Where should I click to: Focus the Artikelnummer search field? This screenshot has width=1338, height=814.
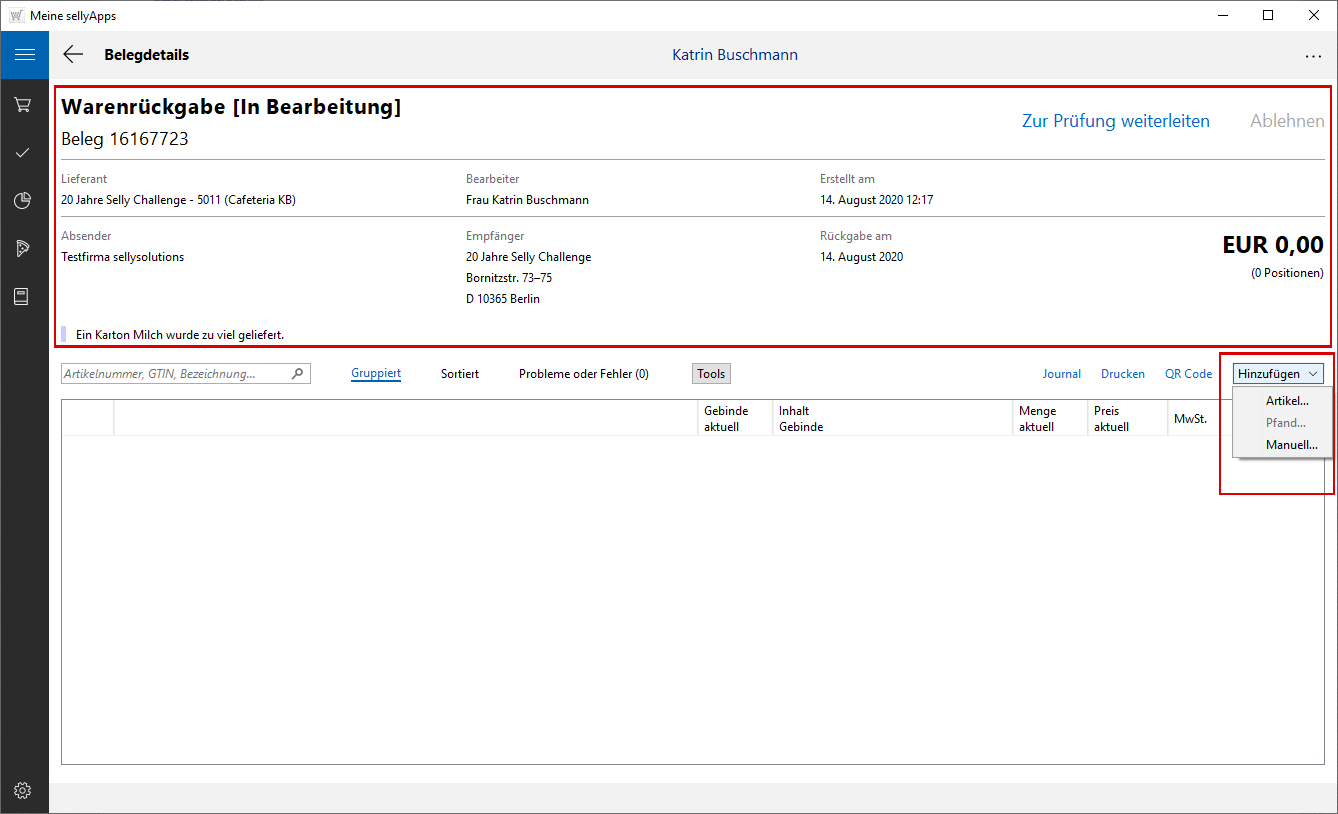click(175, 374)
